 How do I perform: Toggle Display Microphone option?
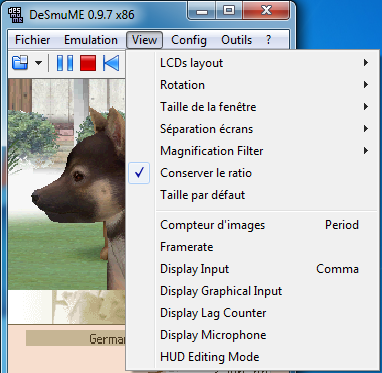[x=252, y=335]
